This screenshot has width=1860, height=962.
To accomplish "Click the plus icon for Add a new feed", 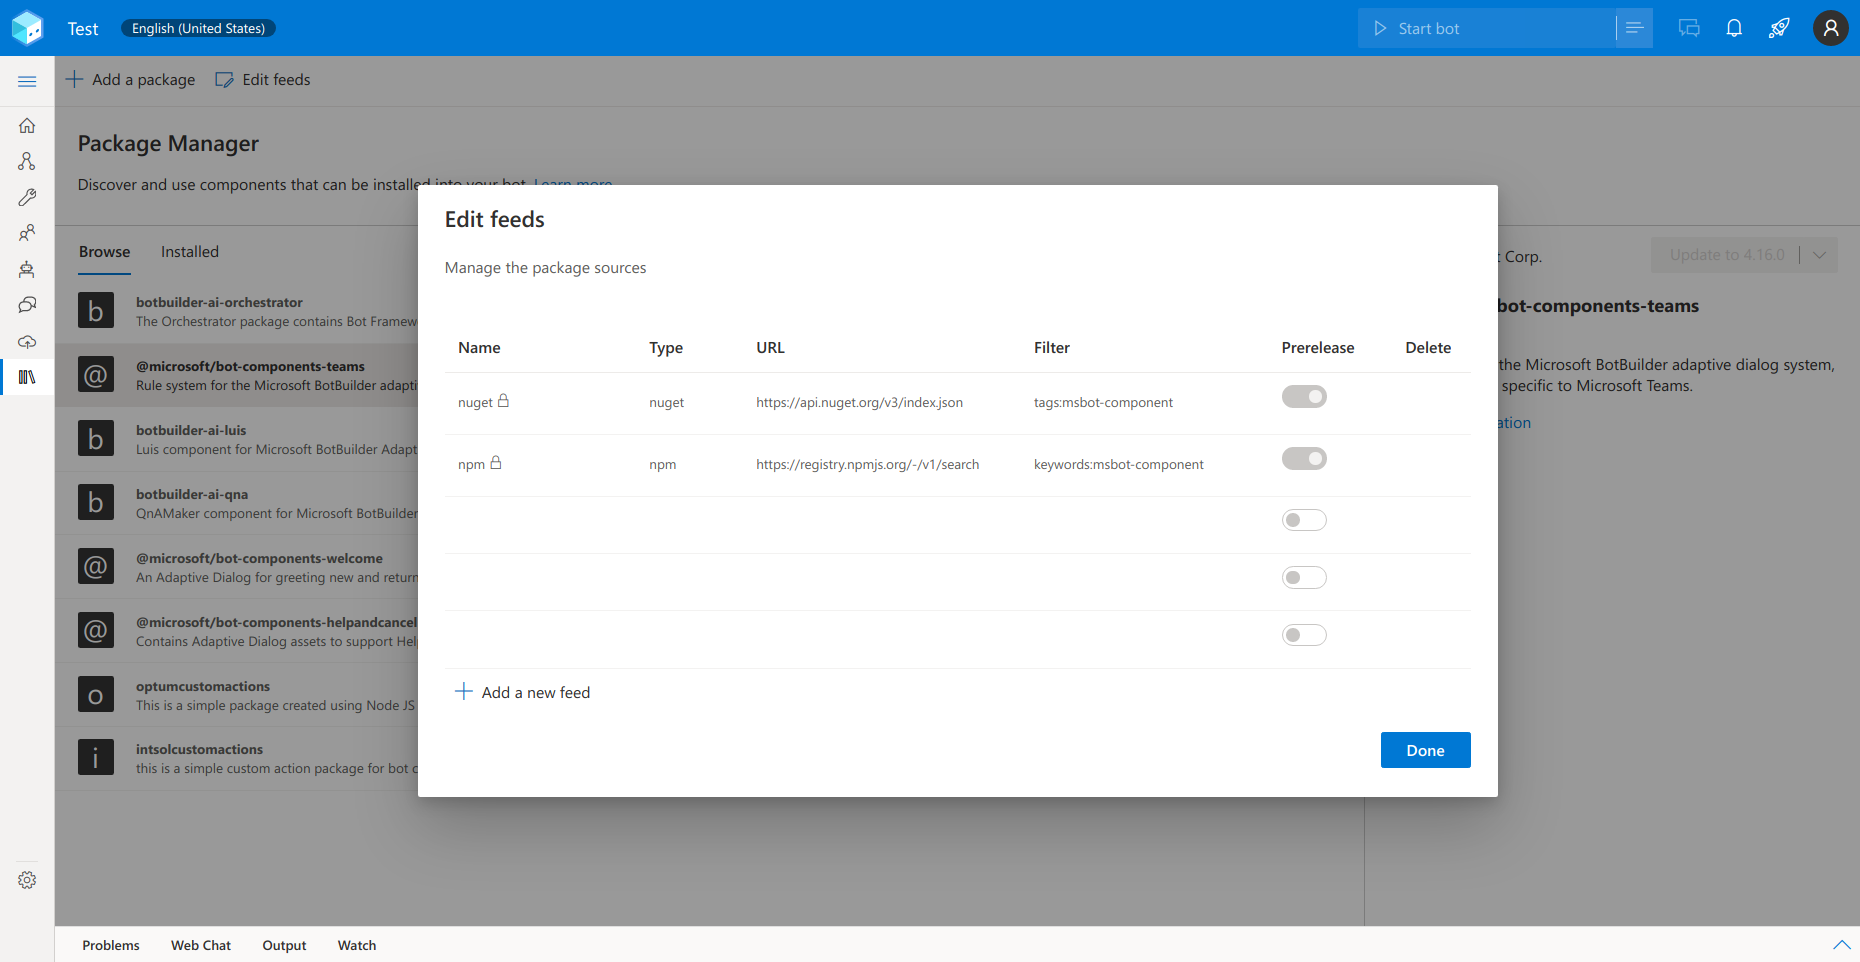I will (x=464, y=691).
